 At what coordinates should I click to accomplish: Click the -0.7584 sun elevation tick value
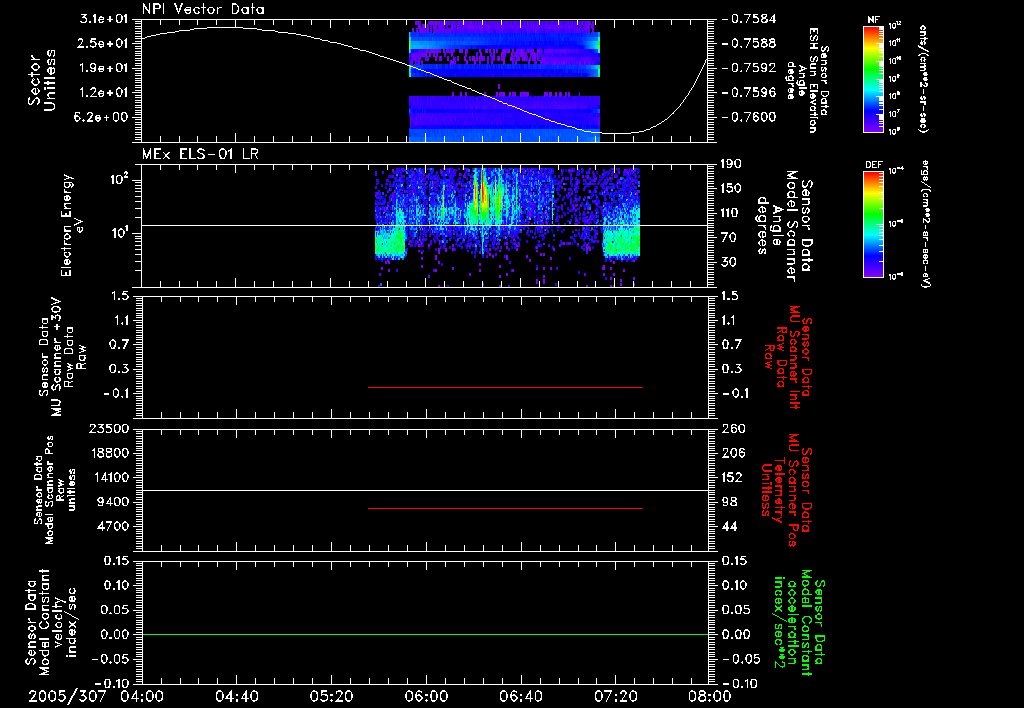pyautogui.click(x=750, y=19)
